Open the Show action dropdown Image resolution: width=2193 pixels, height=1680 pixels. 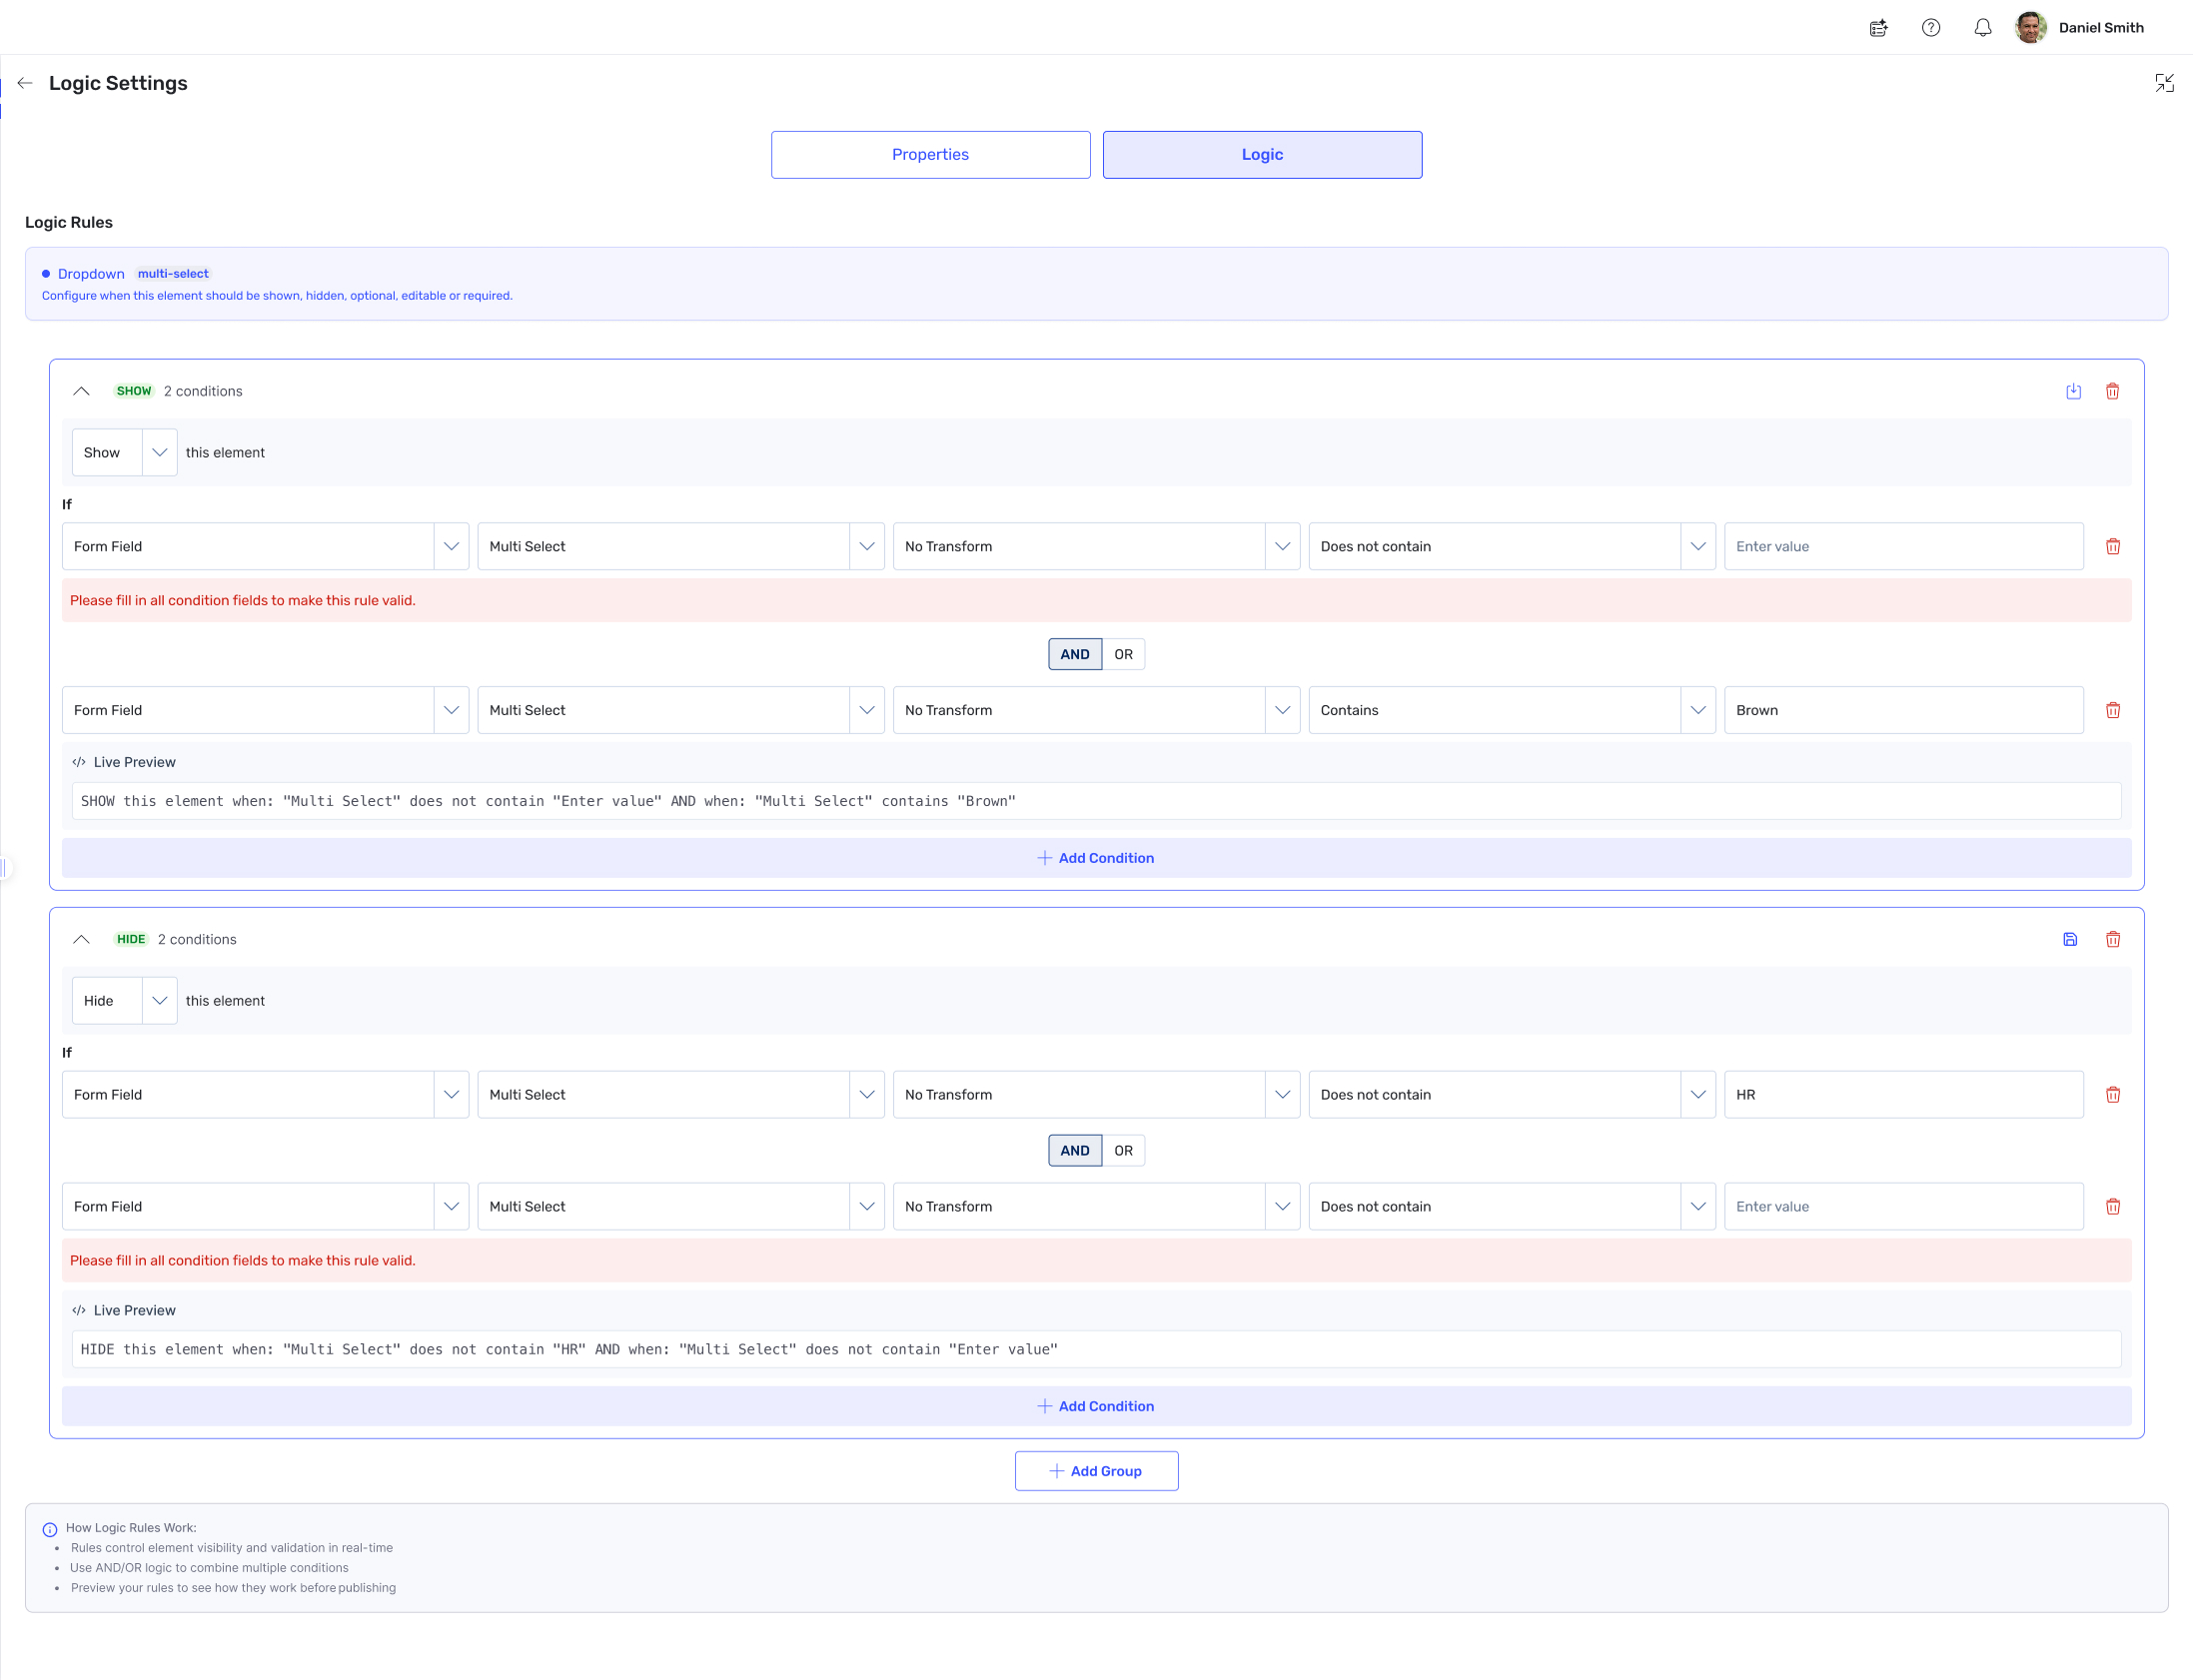(124, 452)
